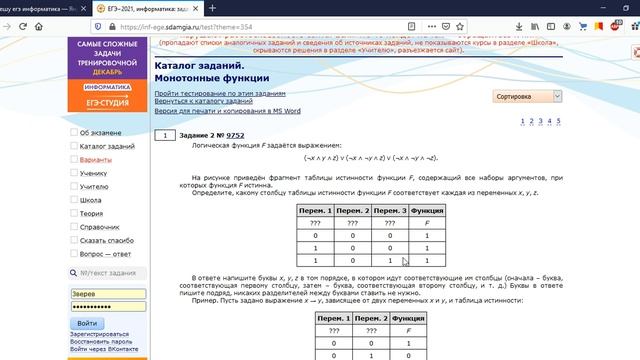Go to page 3 of tasks

point(540,121)
